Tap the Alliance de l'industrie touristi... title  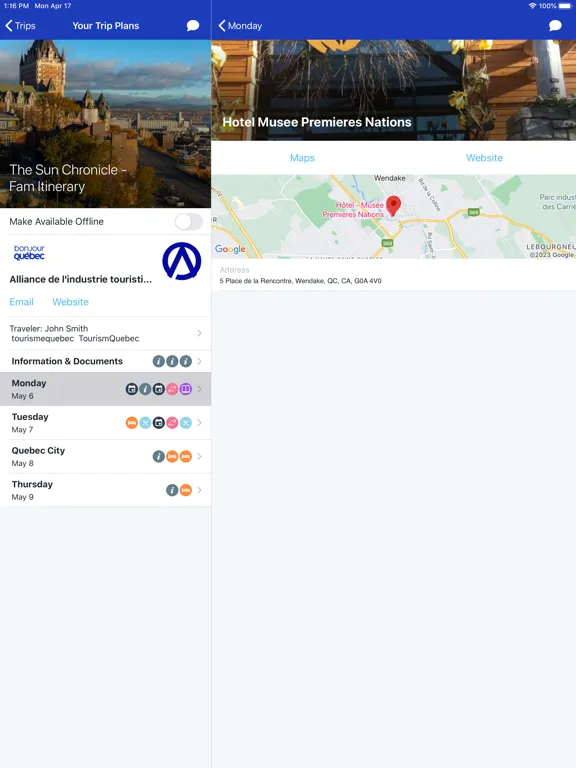(x=81, y=279)
